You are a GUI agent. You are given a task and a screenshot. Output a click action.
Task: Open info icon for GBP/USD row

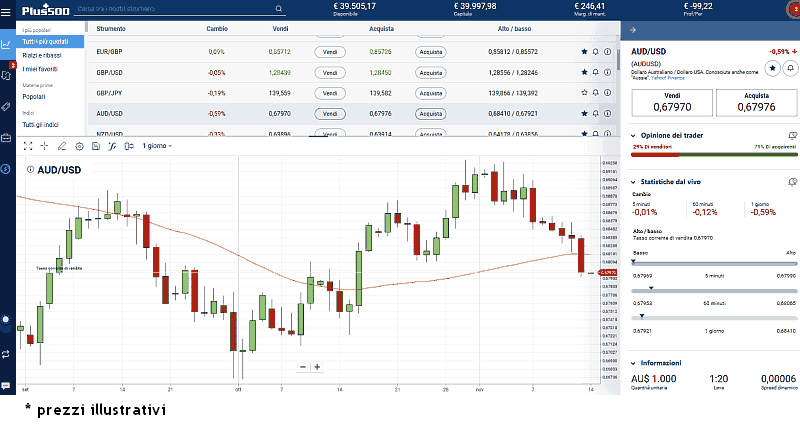coord(607,72)
